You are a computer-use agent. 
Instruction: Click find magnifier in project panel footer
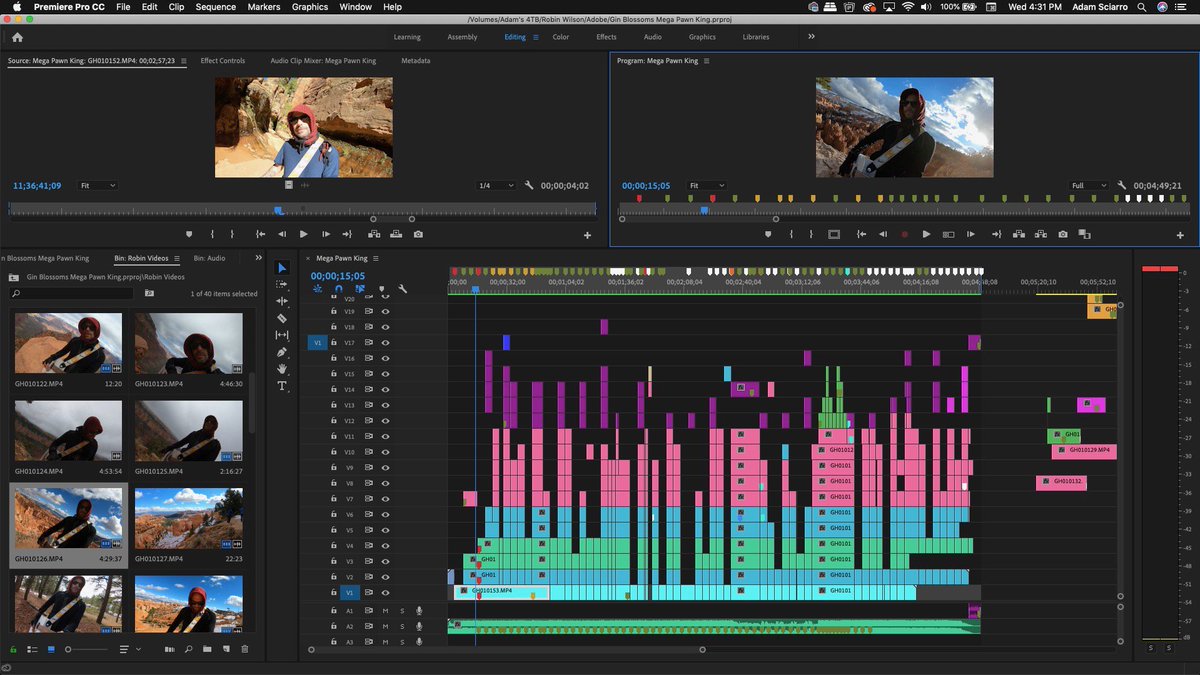coord(188,649)
